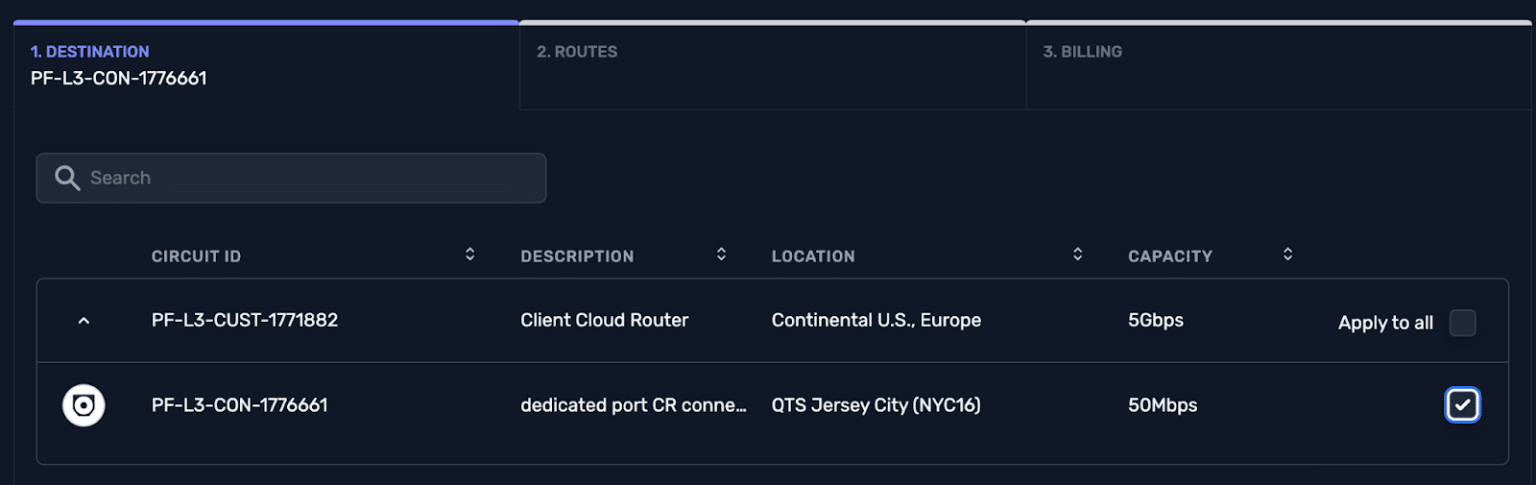This screenshot has height=485, width=1536.
Task: Check the Apply to all checkbox
Action: [x=1462, y=323]
